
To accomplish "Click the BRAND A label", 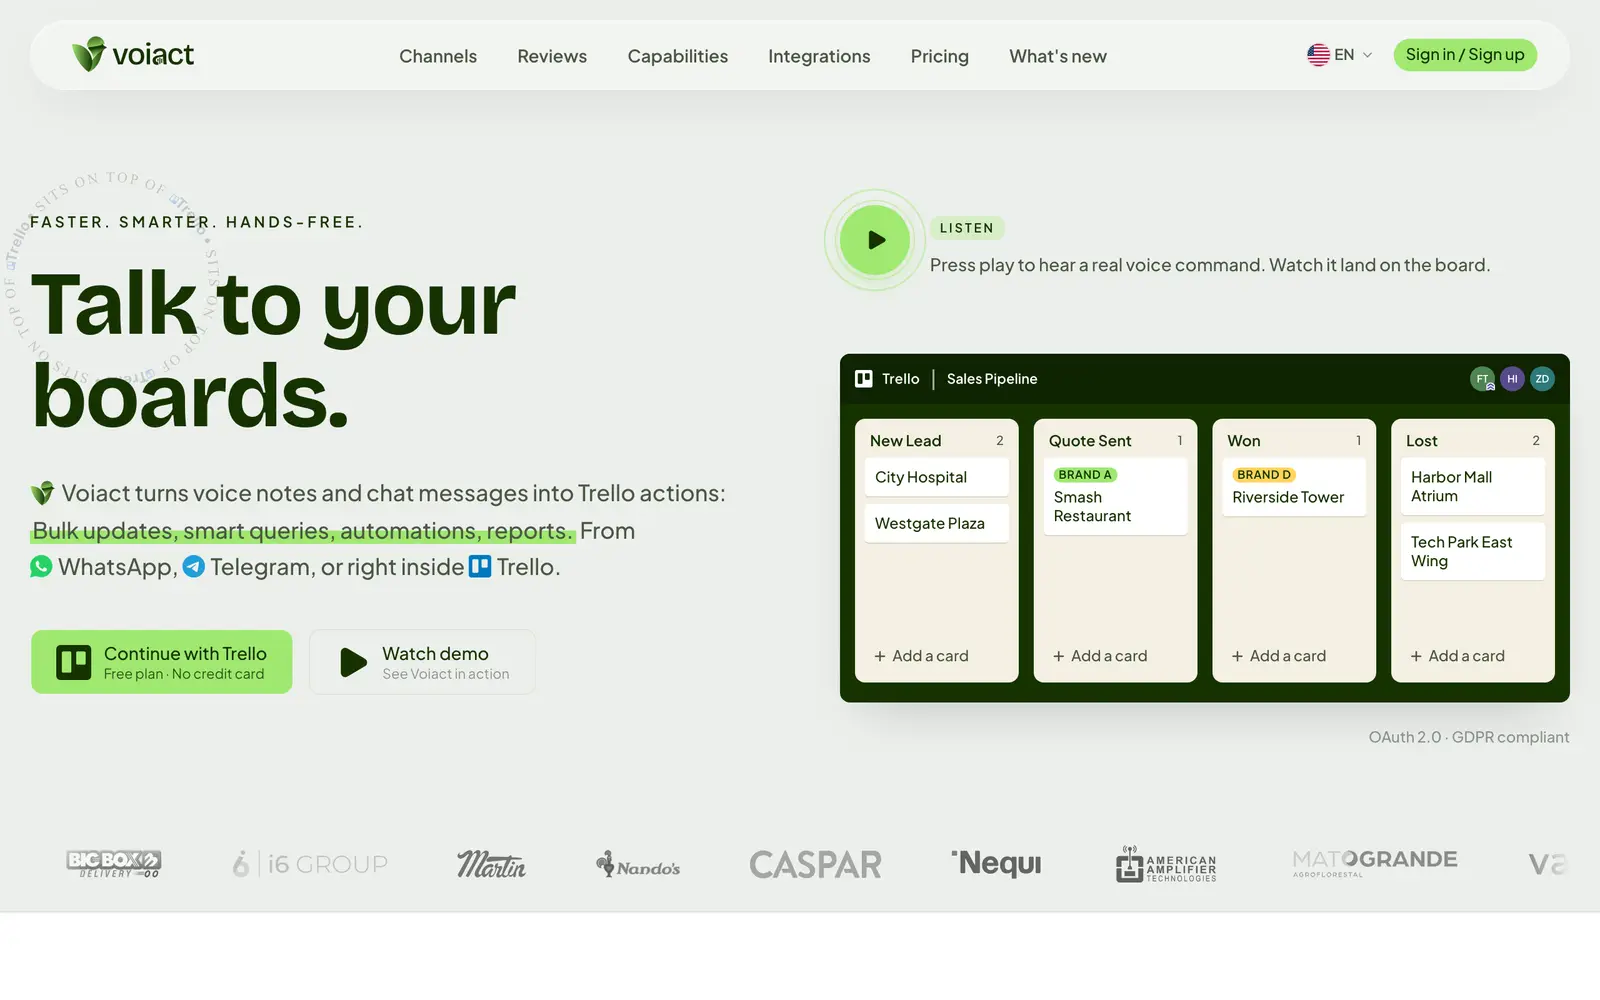I will click(x=1085, y=475).
